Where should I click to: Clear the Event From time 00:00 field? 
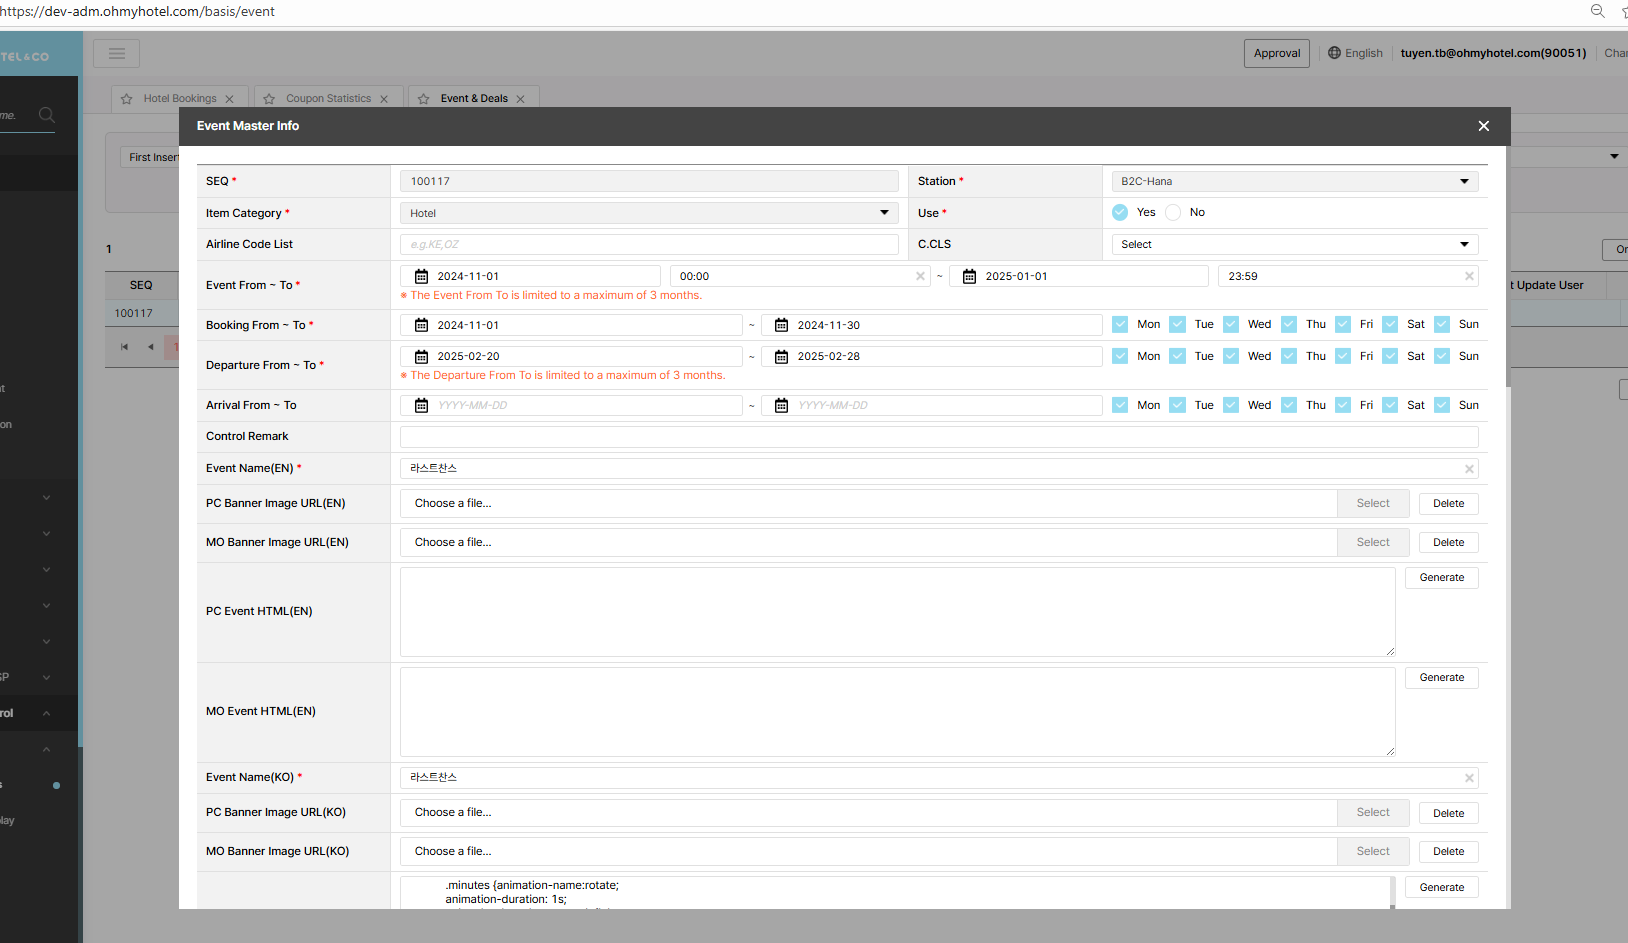(x=920, y=277)
